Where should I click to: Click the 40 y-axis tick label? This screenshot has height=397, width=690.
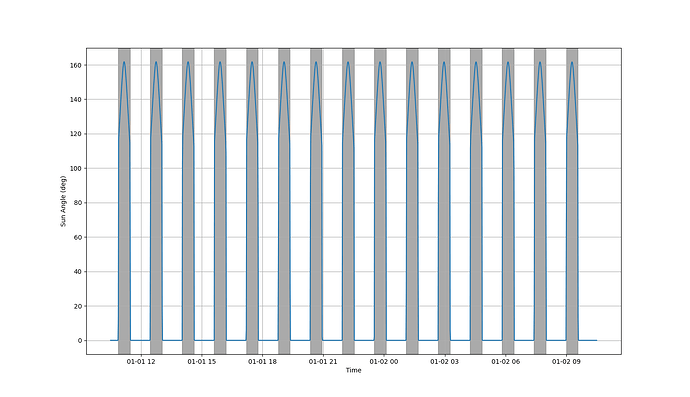tap(78, 272)
